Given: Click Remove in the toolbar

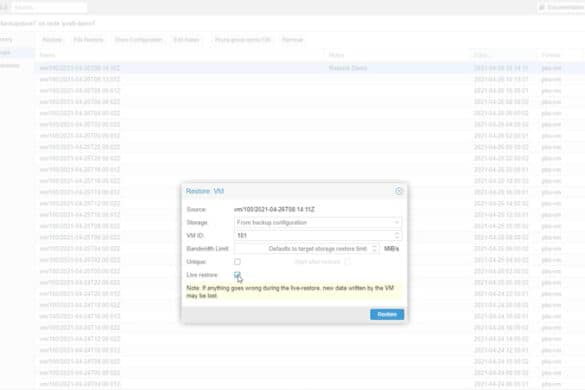Looking at the screenshot, I should pyautogui.click(x=292, y=40).
